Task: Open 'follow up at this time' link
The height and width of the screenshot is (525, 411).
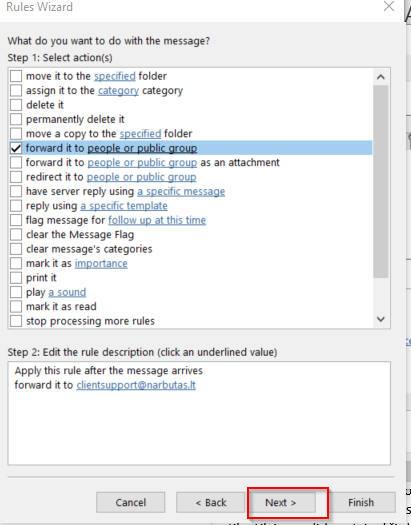Action: [x=157, y=220]
